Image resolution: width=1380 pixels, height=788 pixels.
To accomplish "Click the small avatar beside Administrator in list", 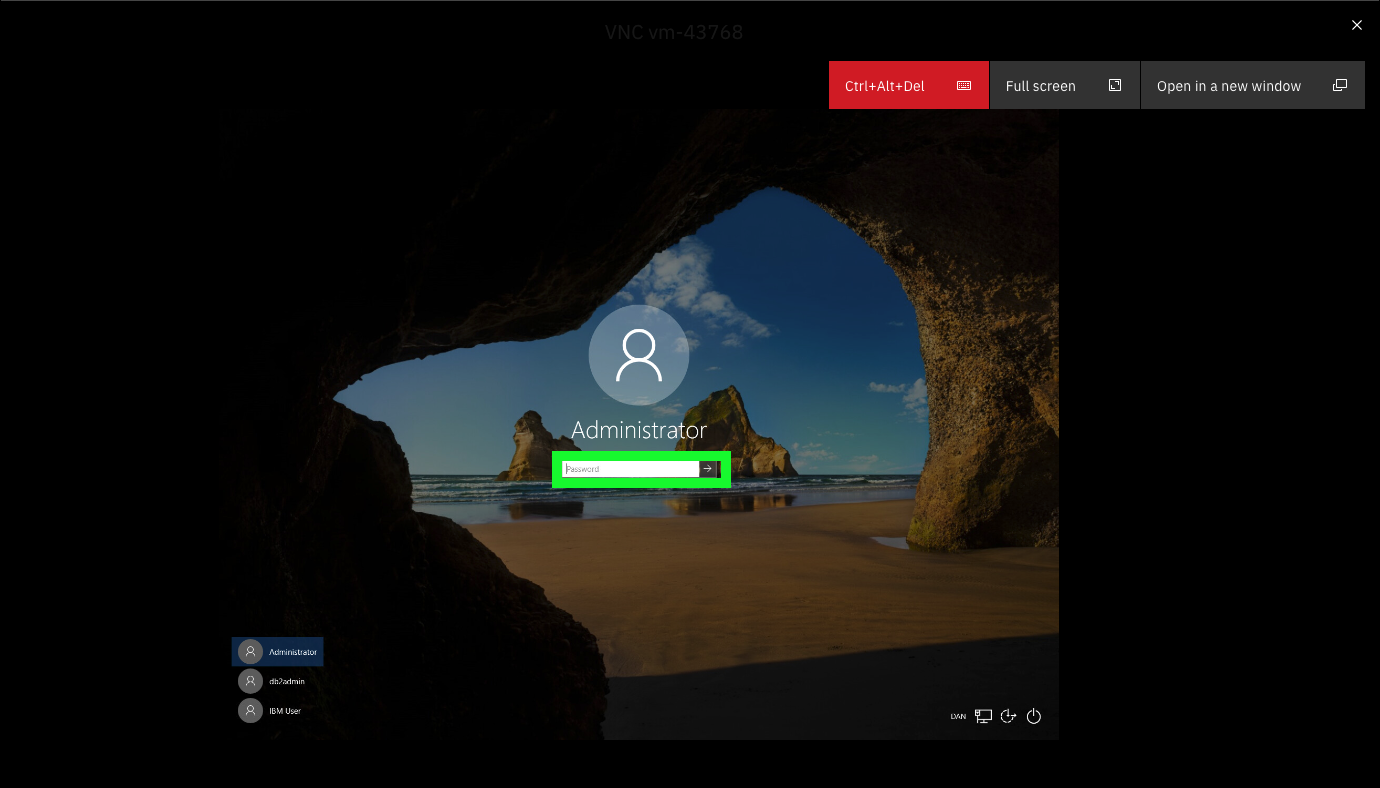I will pyautogui.click(x=250, y=652).
